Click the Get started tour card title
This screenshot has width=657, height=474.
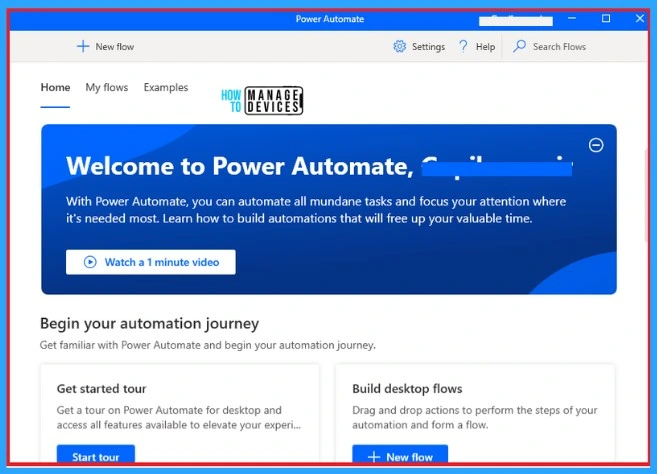pos(101,389)
